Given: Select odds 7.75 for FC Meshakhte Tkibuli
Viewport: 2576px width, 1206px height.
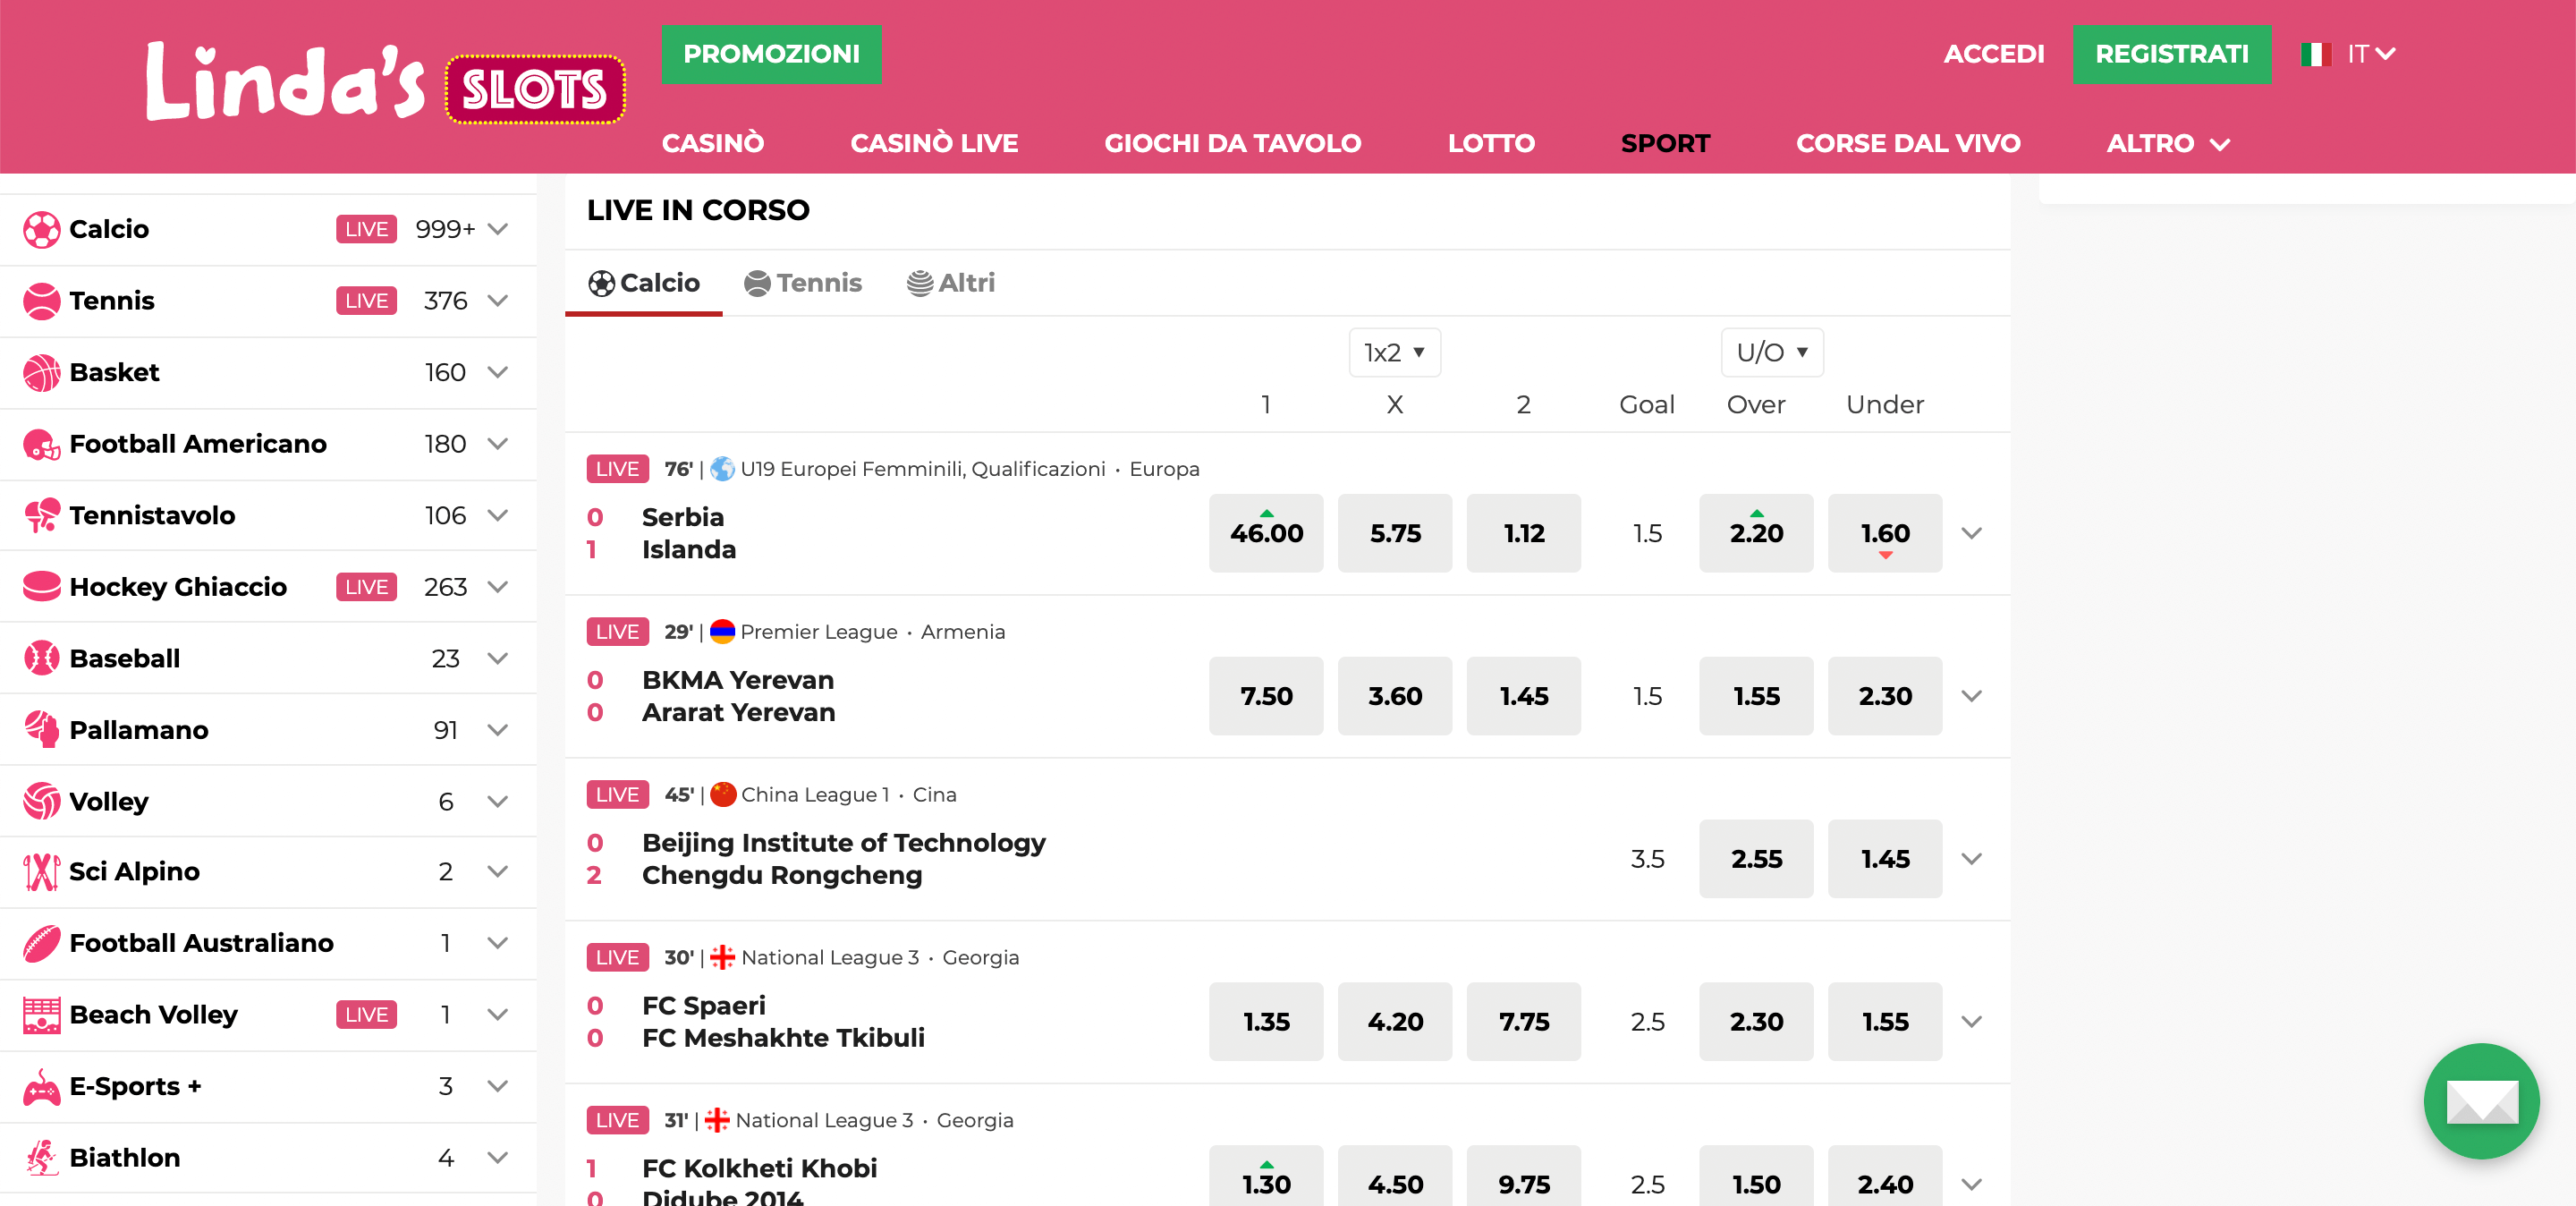Looking at the screenshot, I should coord(1523,1023).
